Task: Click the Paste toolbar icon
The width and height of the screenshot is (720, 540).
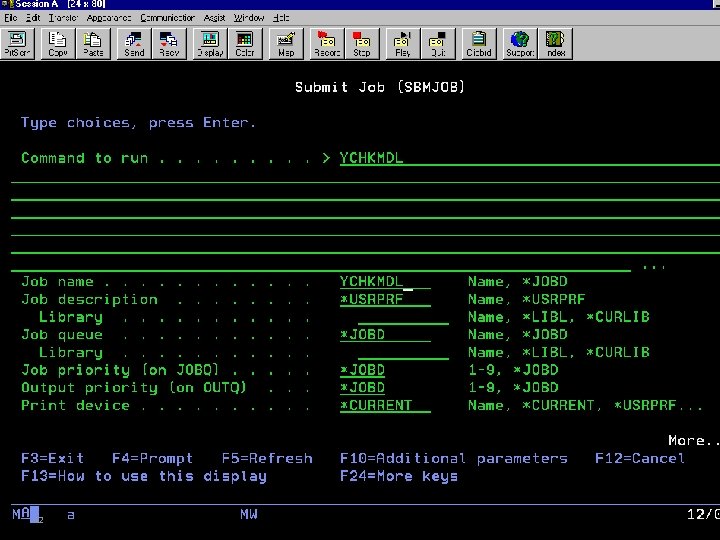Action: (93, 44)
